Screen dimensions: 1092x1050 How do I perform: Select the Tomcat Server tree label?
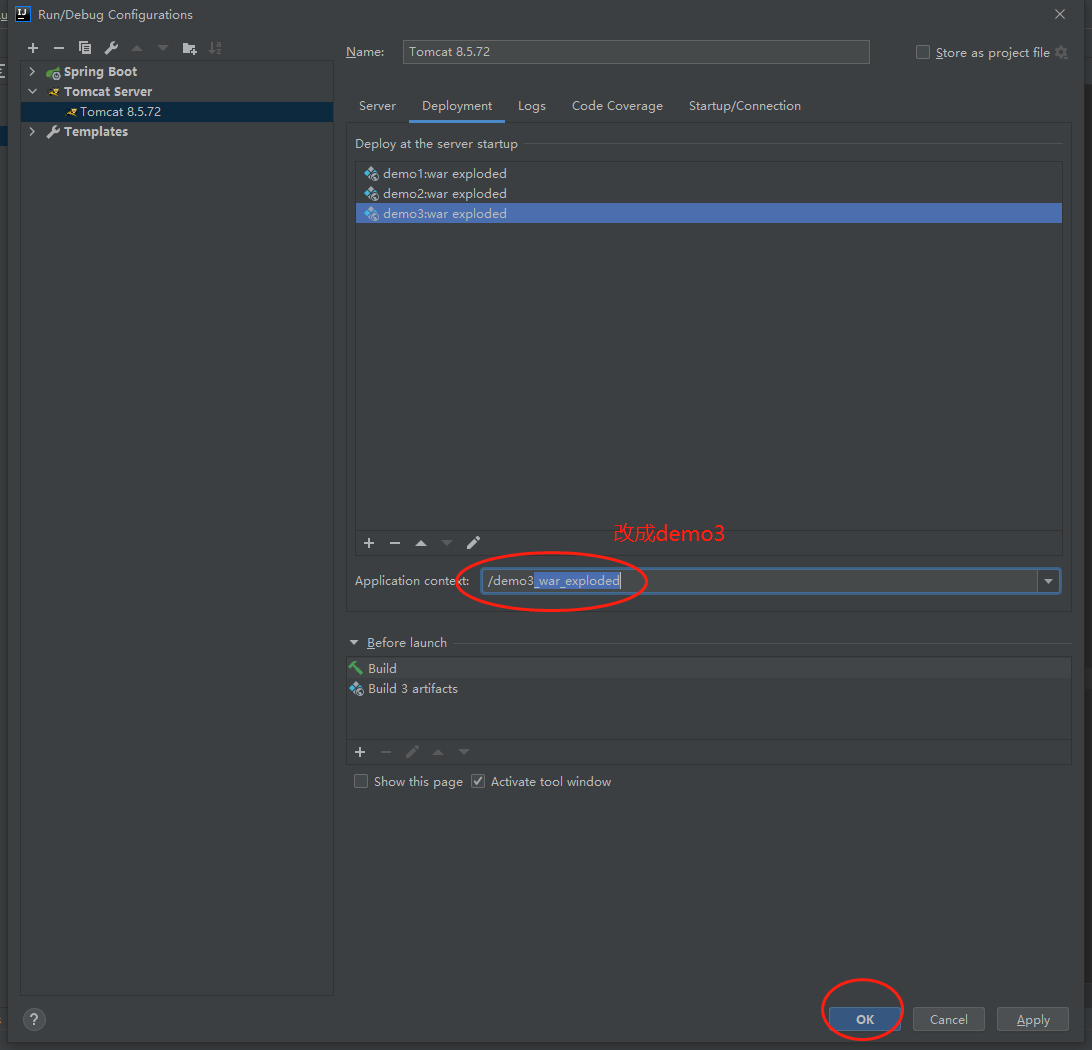coord(108,91)
